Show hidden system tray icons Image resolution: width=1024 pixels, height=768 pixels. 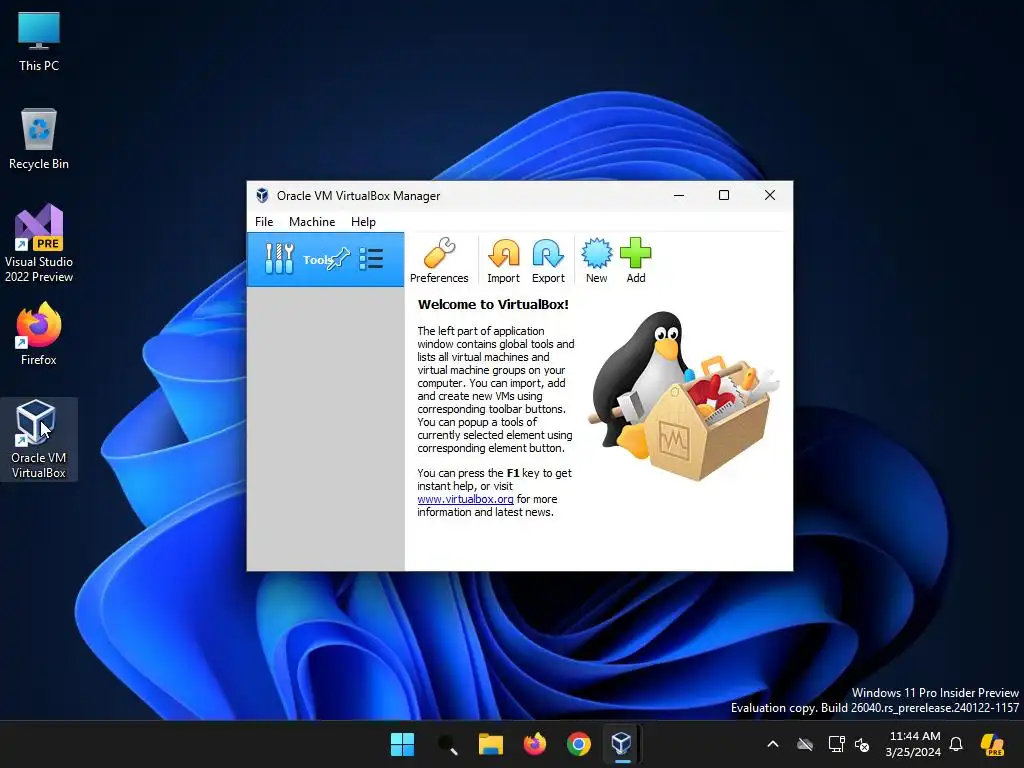click(773, 744)
